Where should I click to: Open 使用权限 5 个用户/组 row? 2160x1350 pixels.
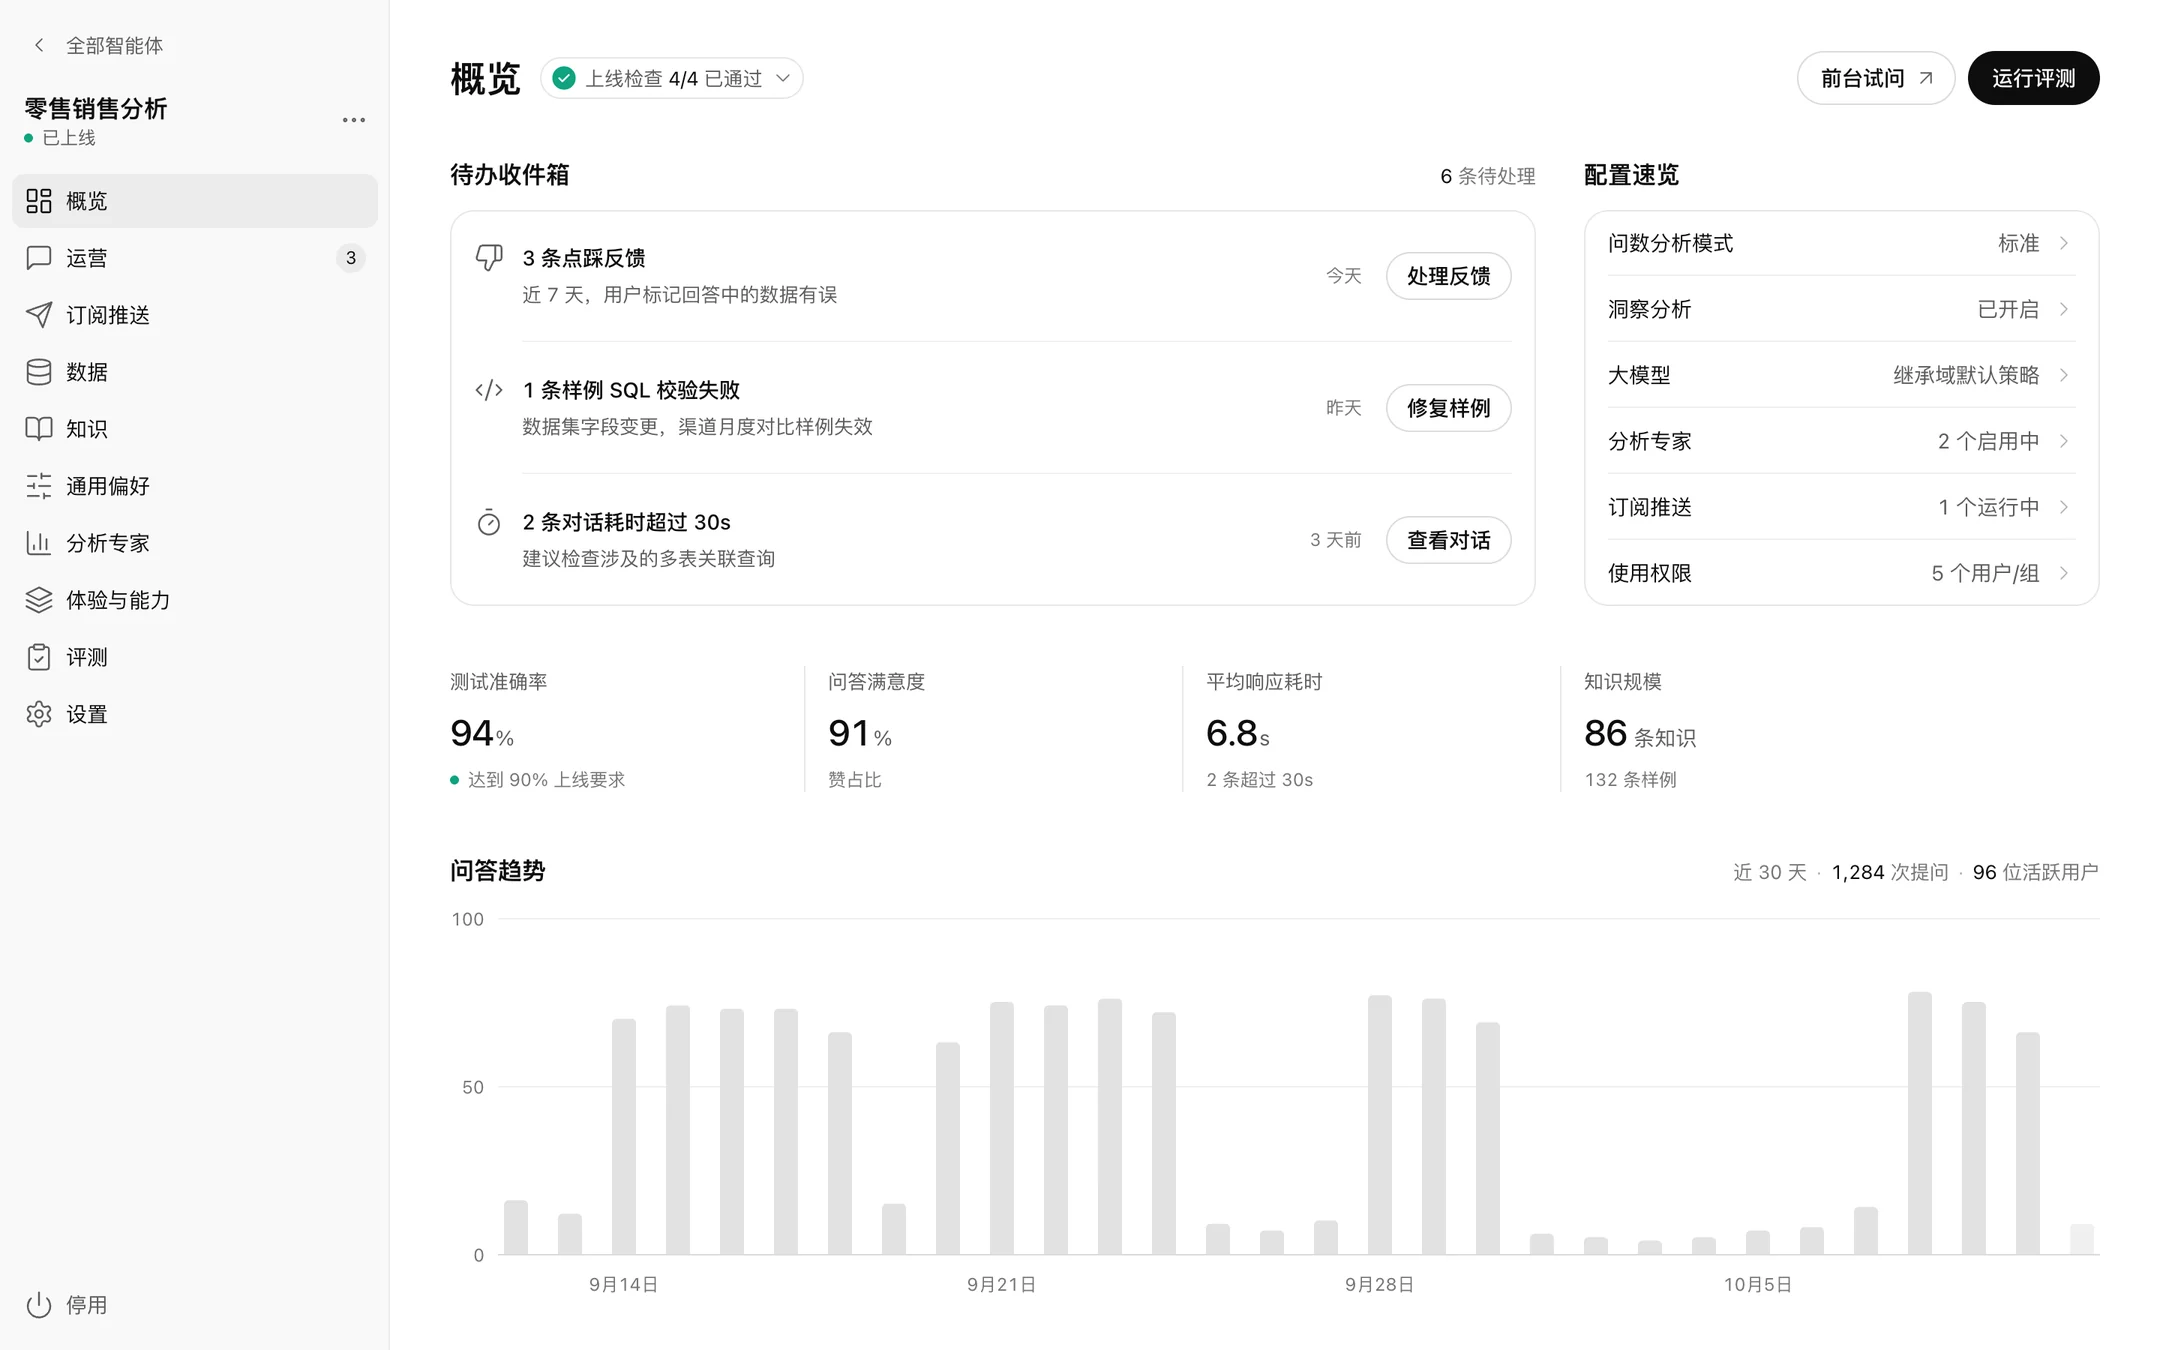(x=1841, y=573)
